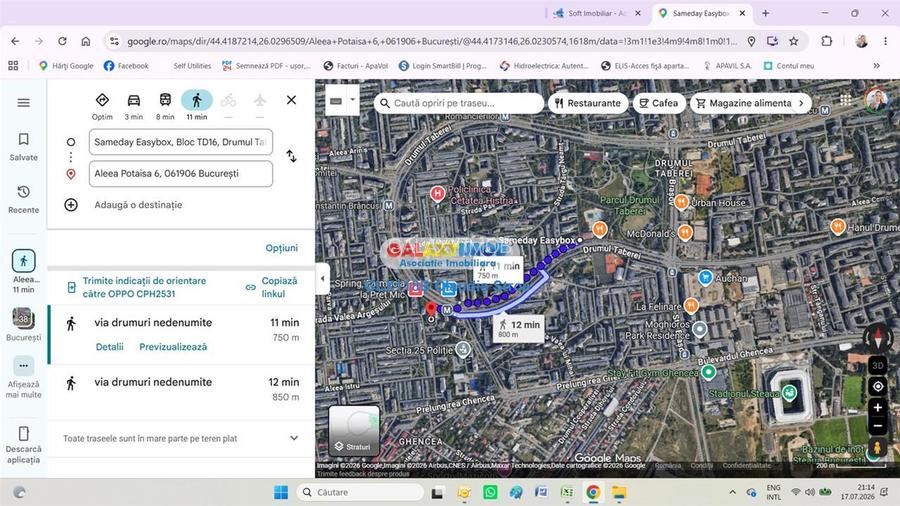Choose the flights travel mode icon
Viewport: 900px width, 506px height.
click(x=260, y=100)
